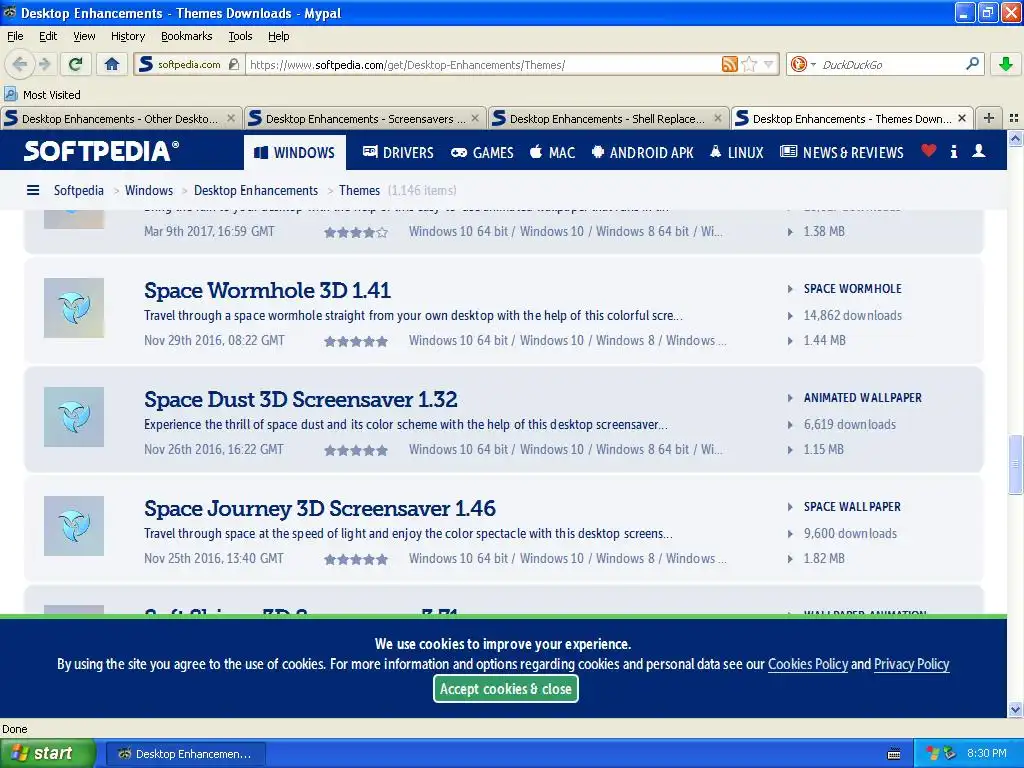
Task: Open the Edit menu
Action: click(48, 36)
